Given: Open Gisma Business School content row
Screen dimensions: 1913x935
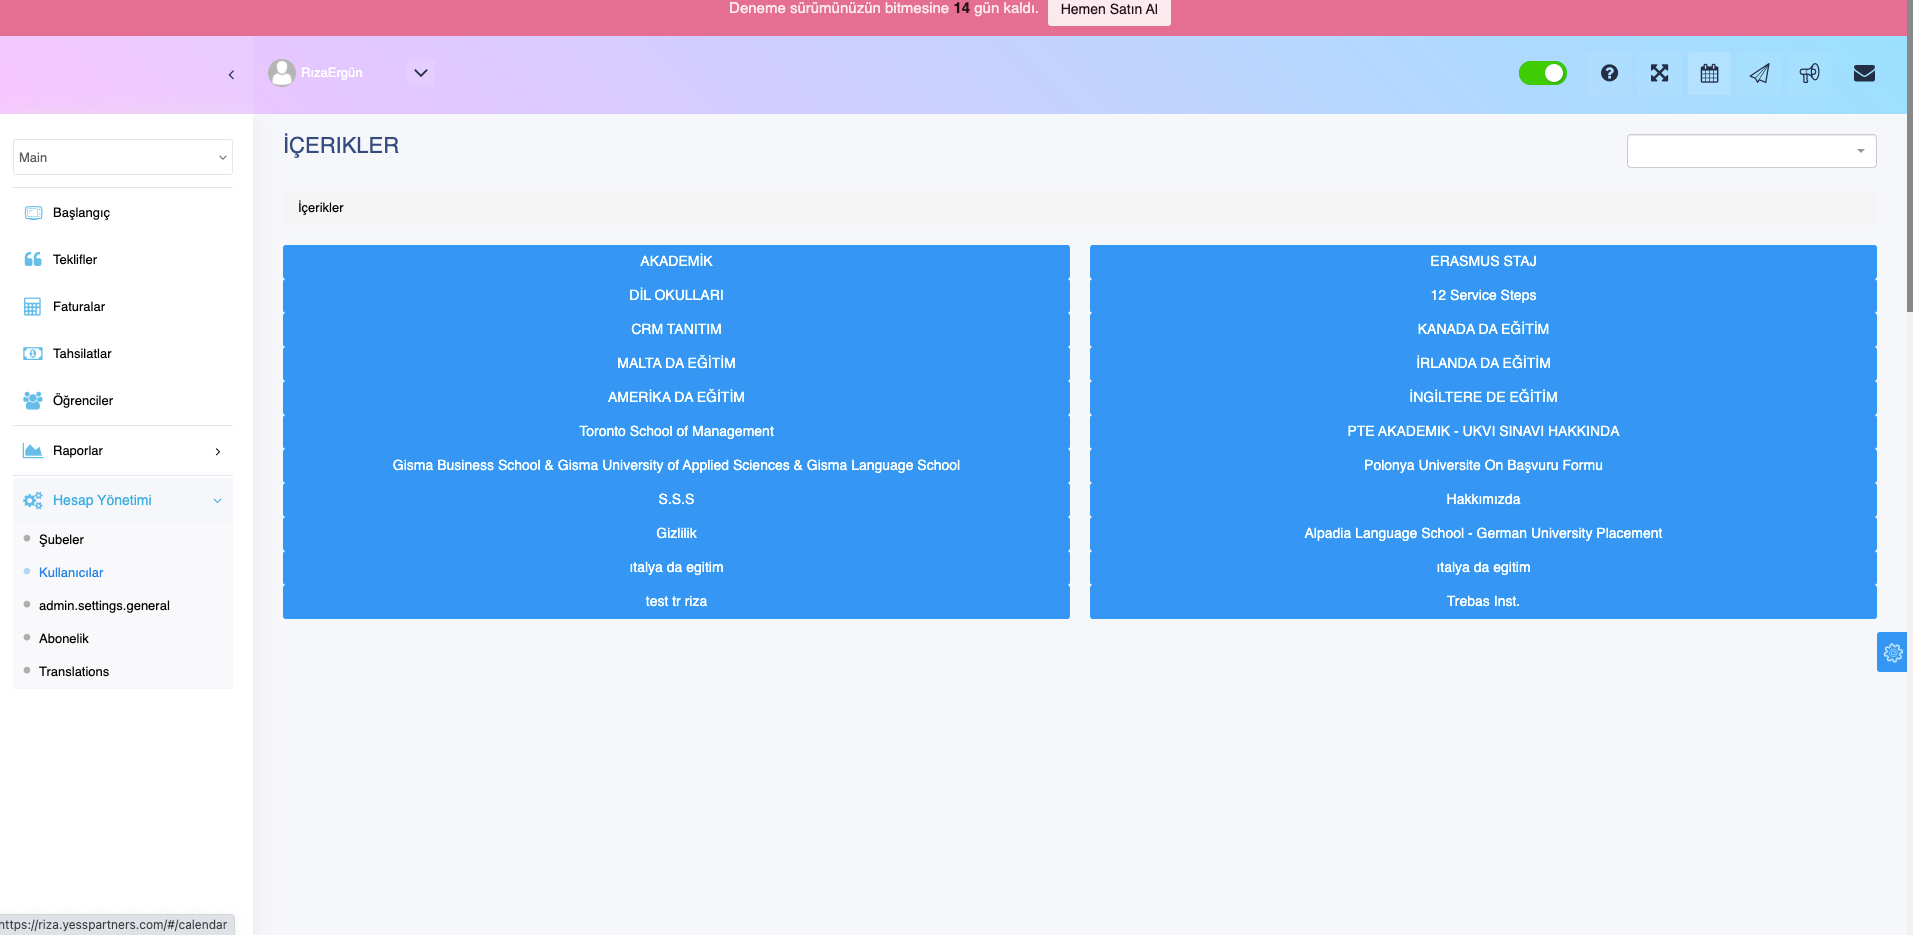Looking at the screenshot, I should pyautogui.click(x=676, y=465).
